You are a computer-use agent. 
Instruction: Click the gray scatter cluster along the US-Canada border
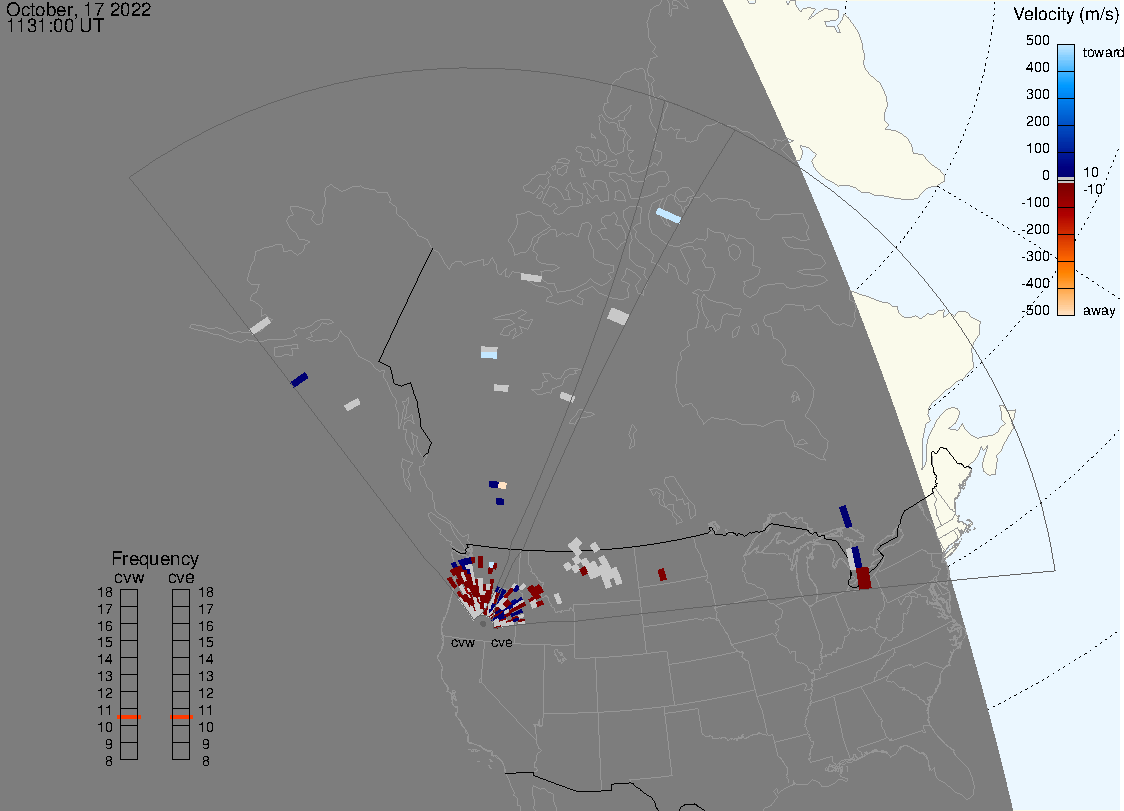(597, 566)
